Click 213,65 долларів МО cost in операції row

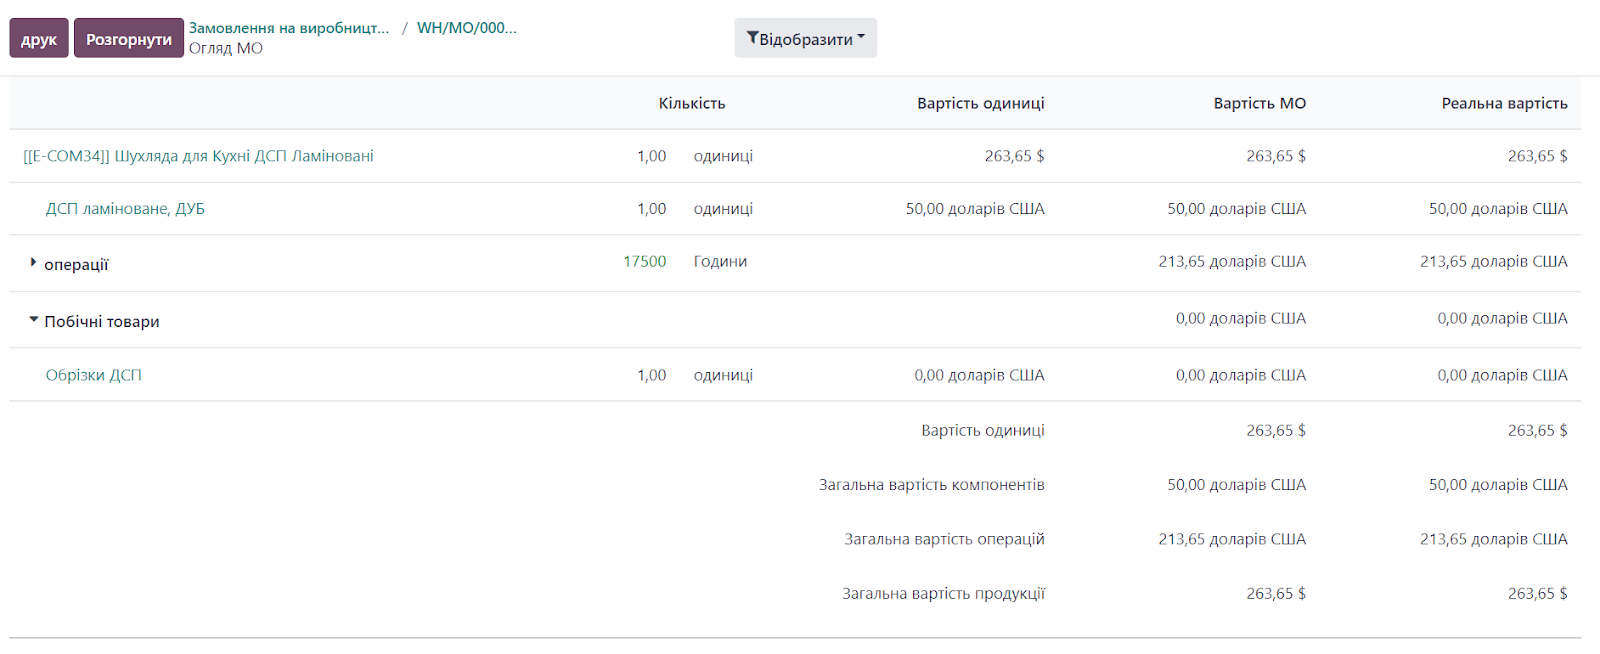[1233, 261]
